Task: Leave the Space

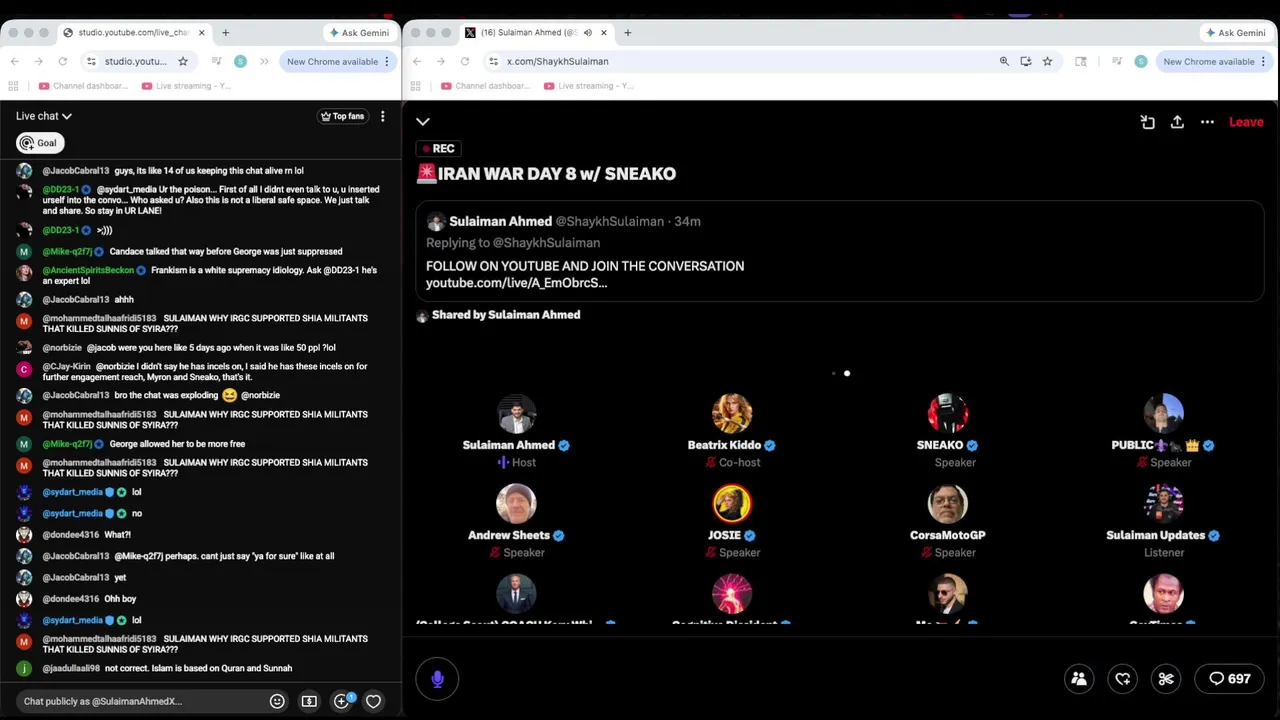Action: (x=1246, y=122)
